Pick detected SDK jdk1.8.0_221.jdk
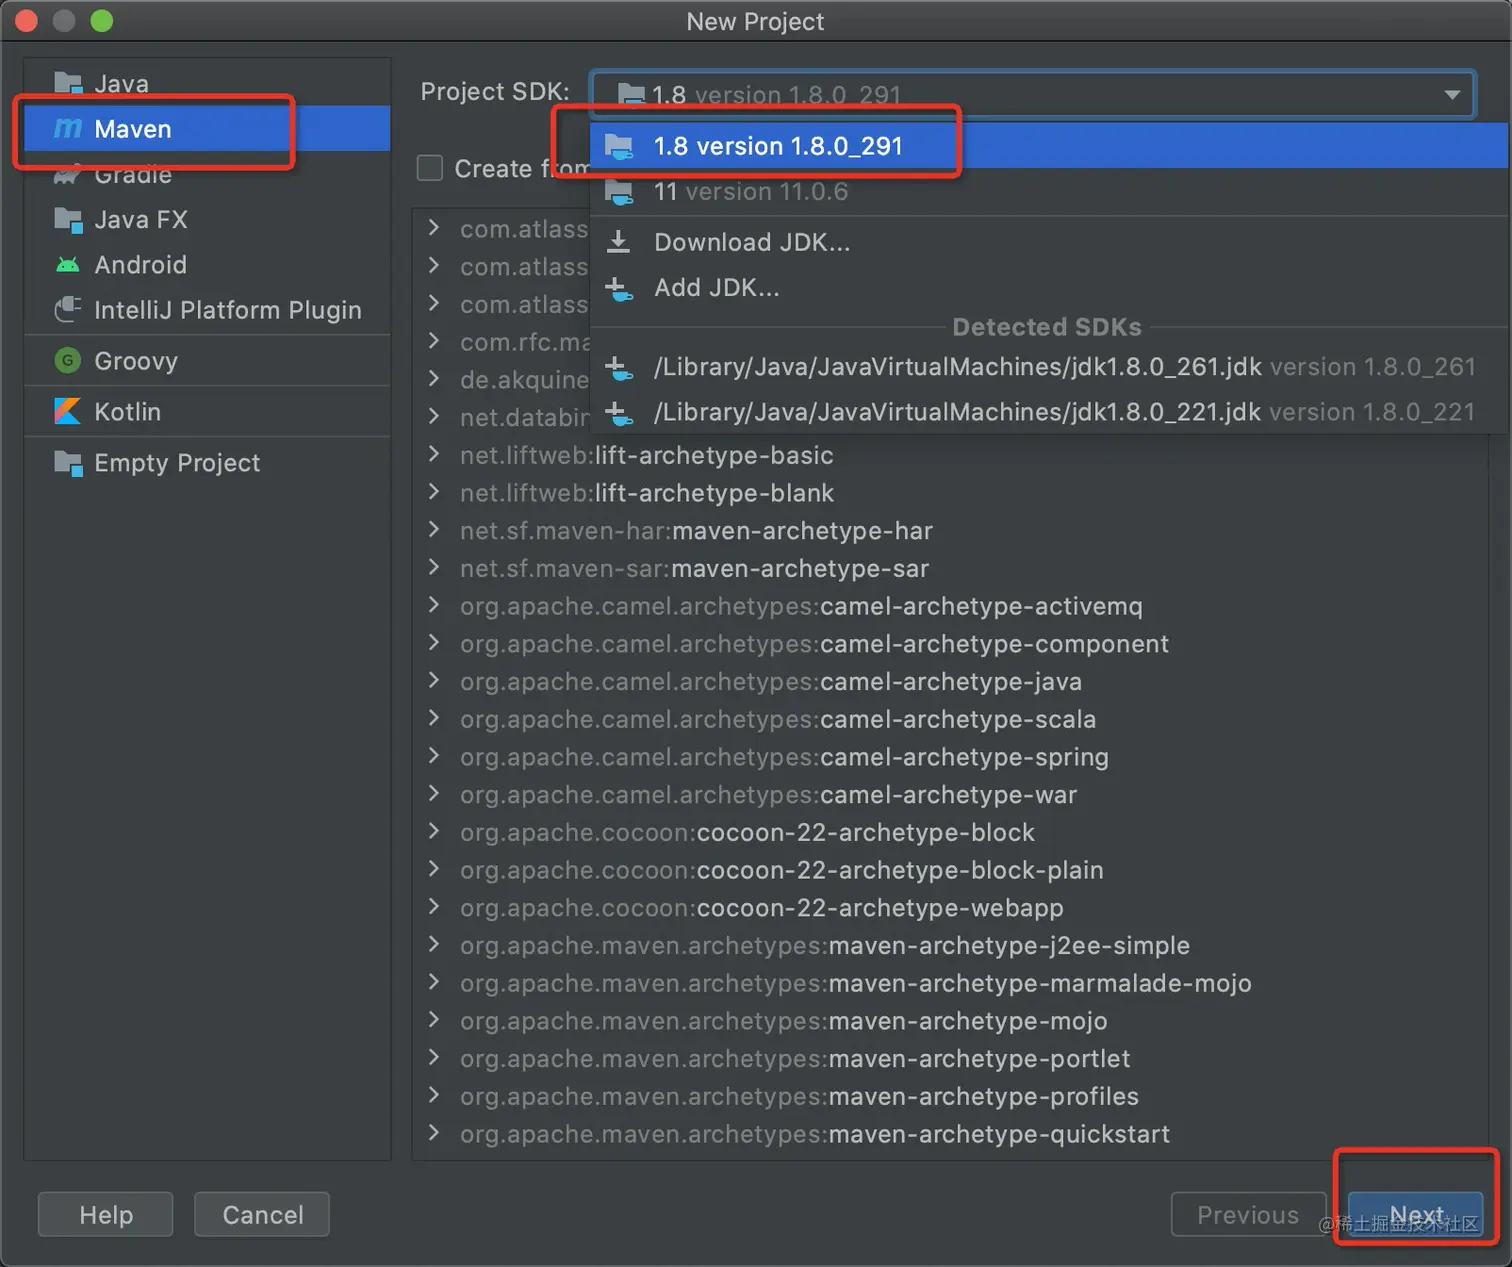Image resolution: width=1512 pixels, height=1267 pixels. click(x=1049, y=412)
